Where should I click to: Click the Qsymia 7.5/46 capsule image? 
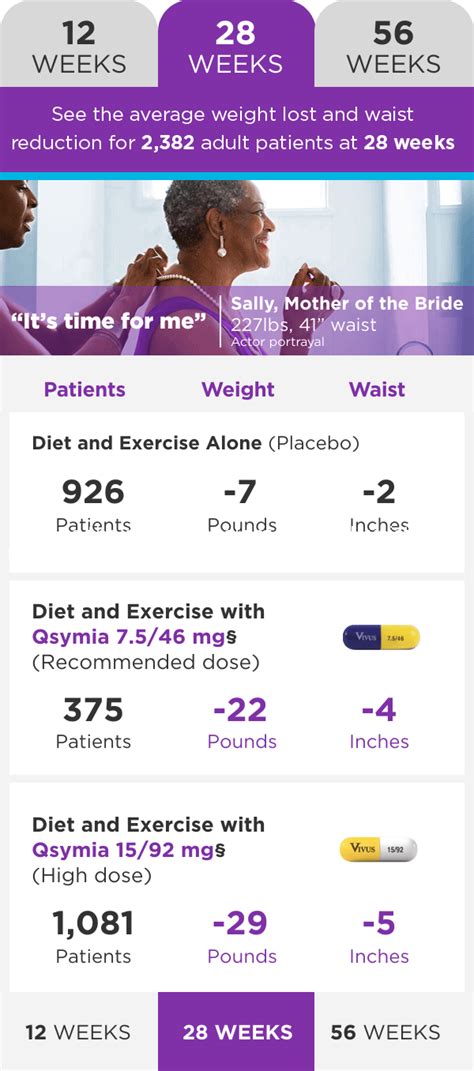click(381, 637)
